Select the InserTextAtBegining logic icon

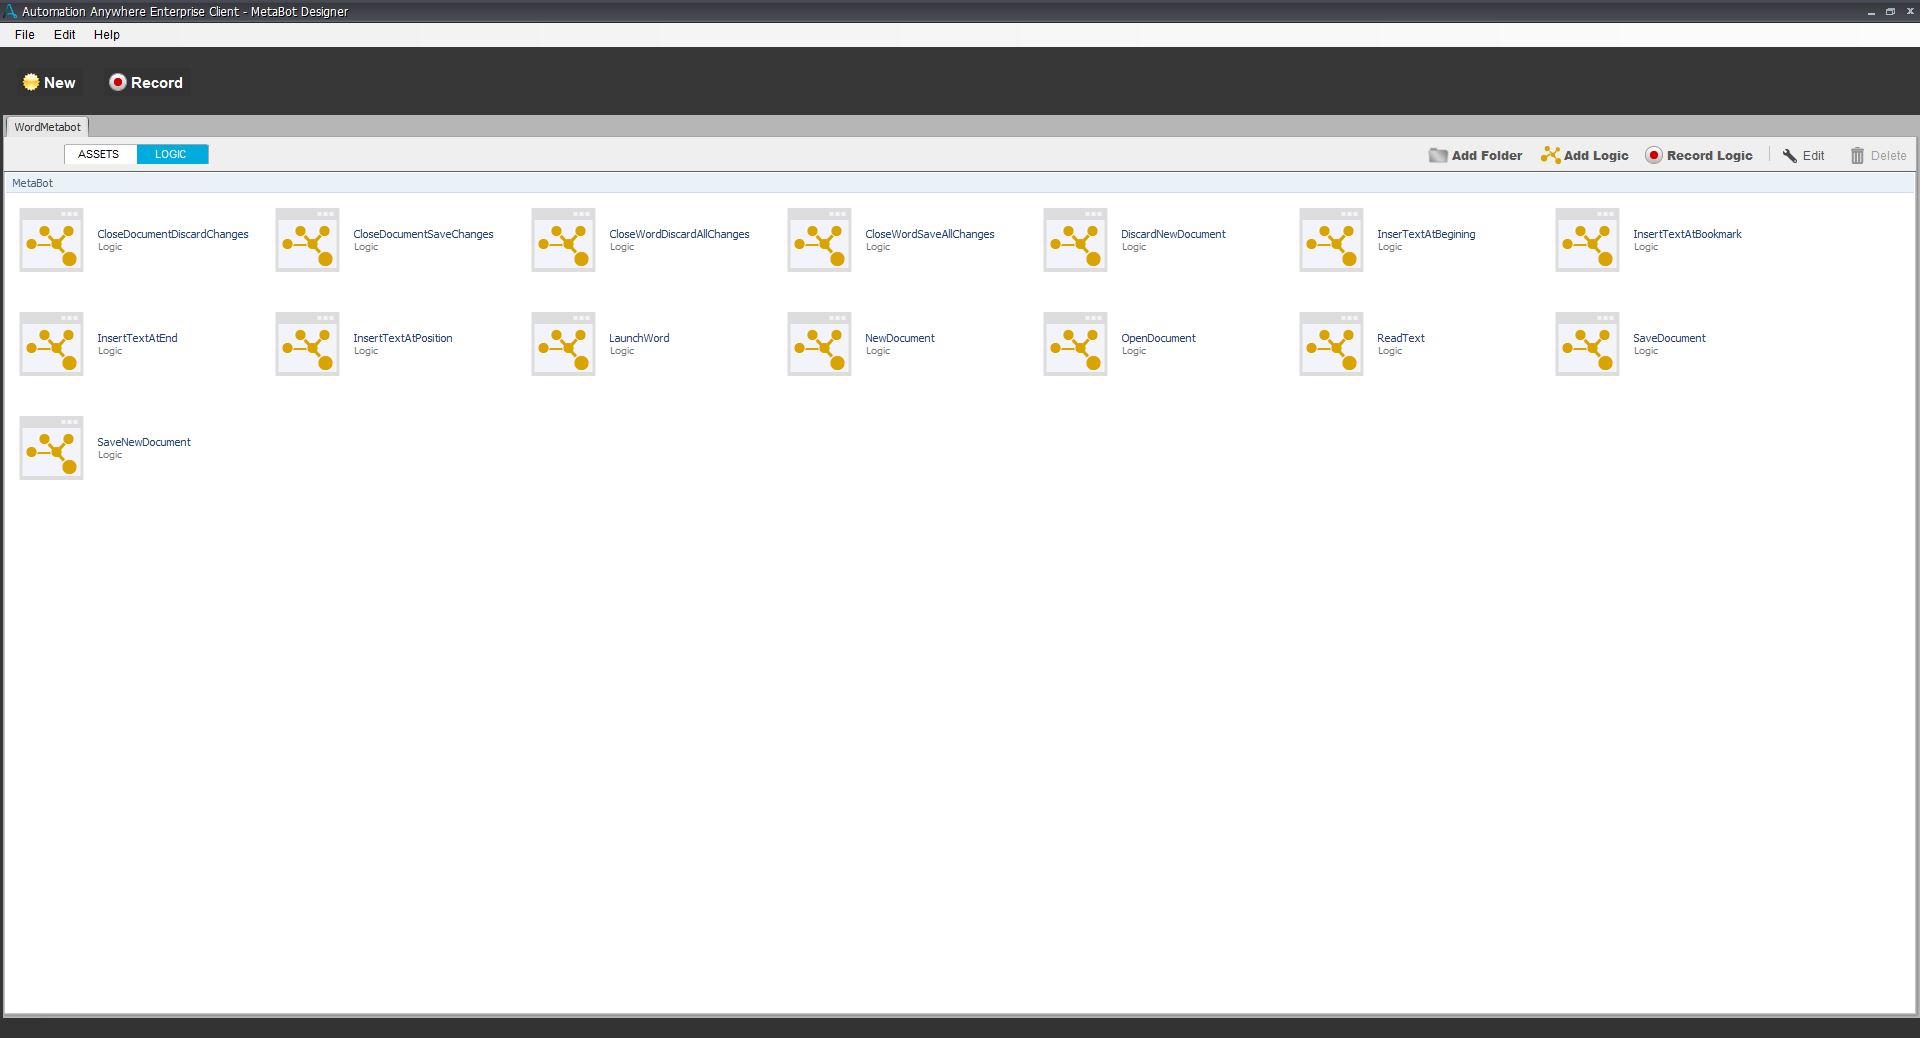[1331, 240]
